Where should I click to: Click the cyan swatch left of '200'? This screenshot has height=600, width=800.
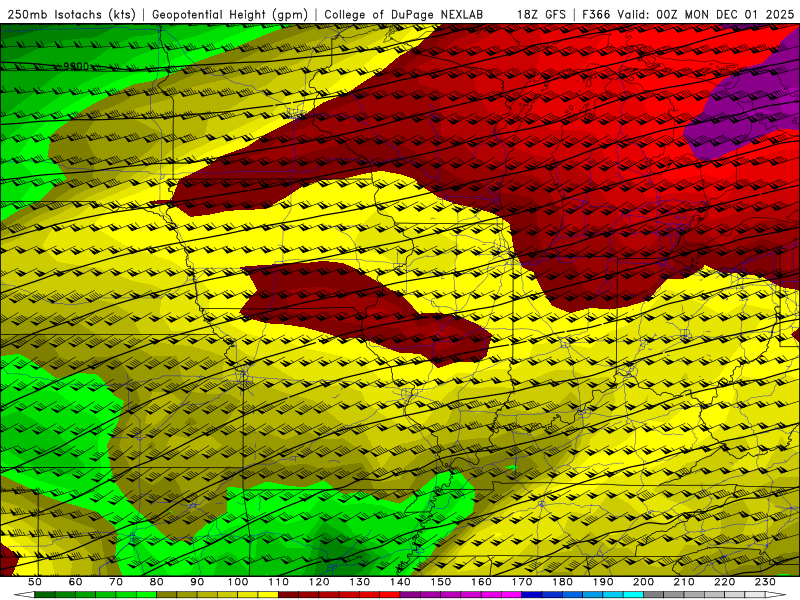633,595
